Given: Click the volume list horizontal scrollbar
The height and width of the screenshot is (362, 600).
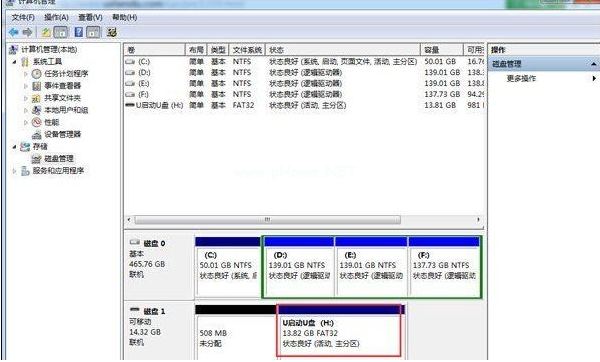Looking at the screenshot, I should [267, 220].
